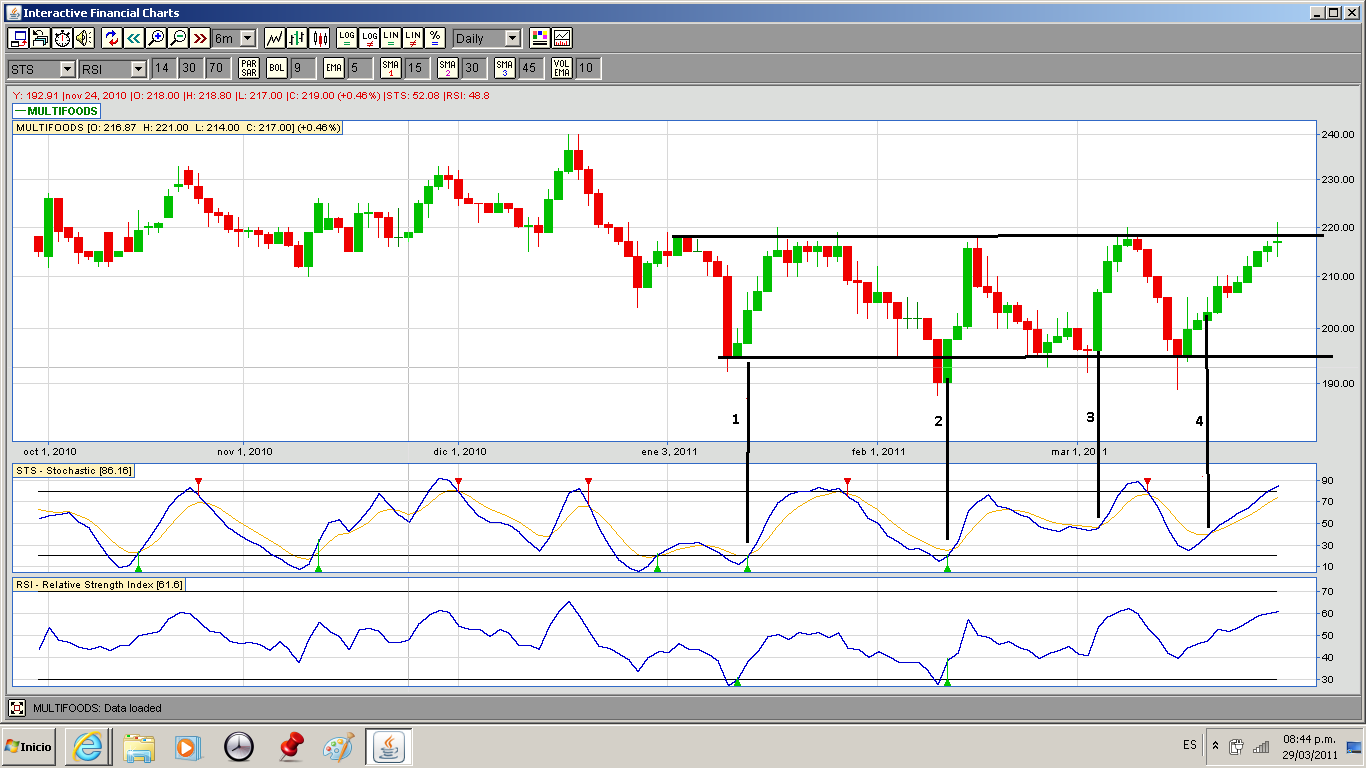
Task: Open the STS indicator dropdown
Action: point(66,68)
